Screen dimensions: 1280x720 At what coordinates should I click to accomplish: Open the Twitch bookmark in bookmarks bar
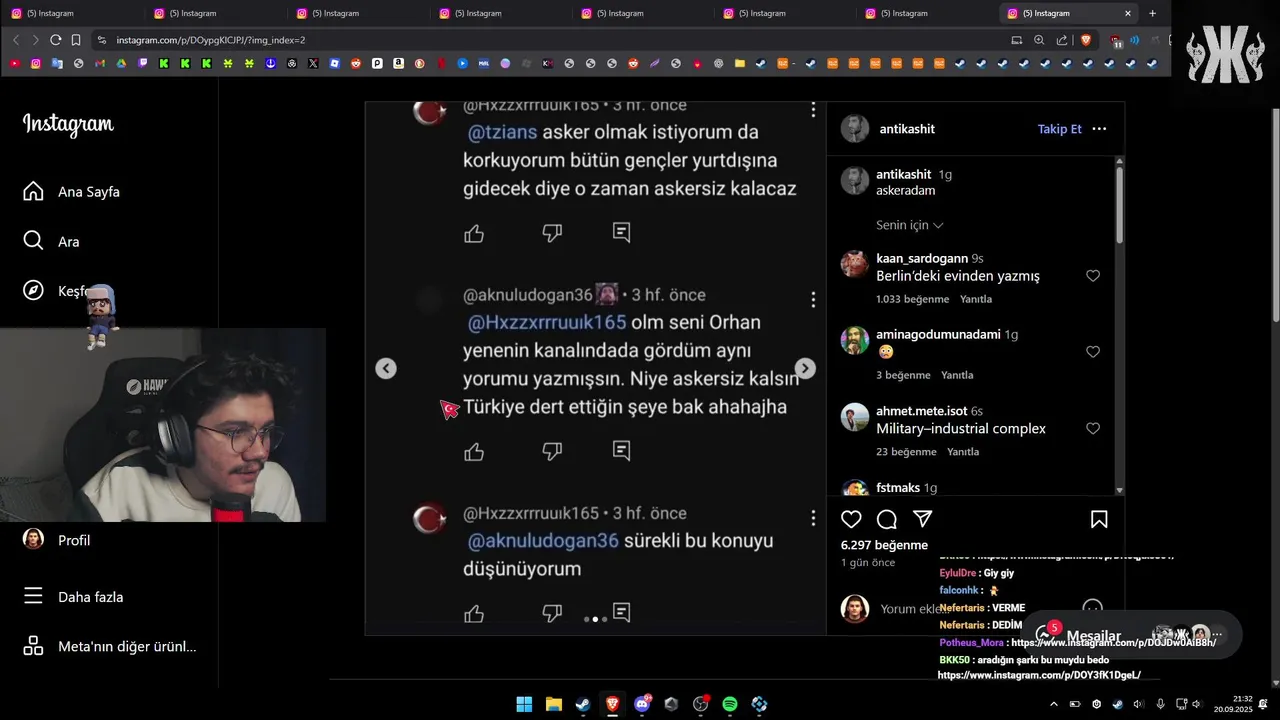pyautogui.click(x=143, y=63)
